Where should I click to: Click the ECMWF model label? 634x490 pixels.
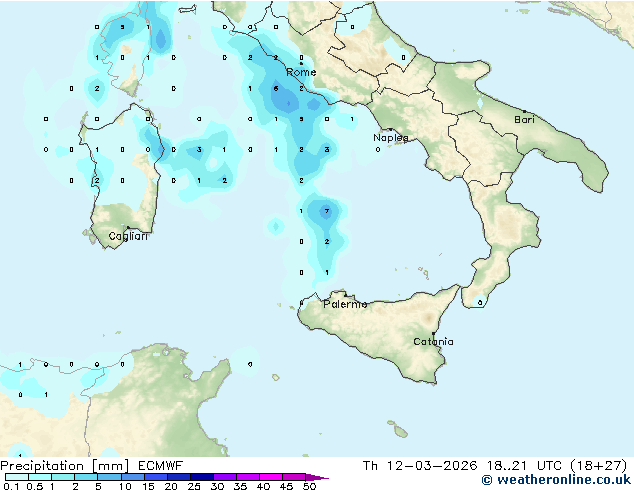point(161,466)
